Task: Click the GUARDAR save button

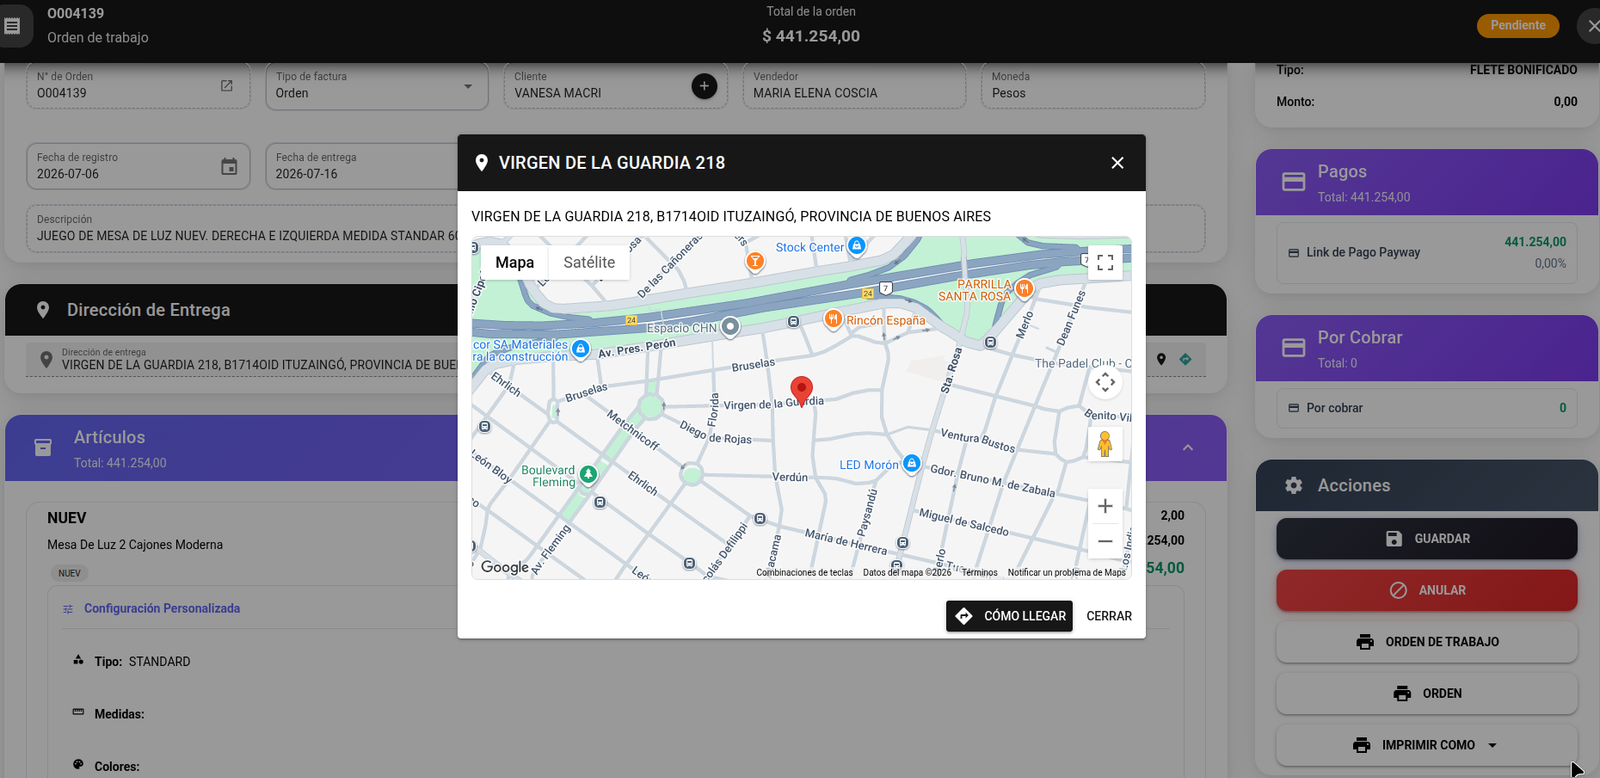Action: pyautogui.click(x=1426, y=538)
